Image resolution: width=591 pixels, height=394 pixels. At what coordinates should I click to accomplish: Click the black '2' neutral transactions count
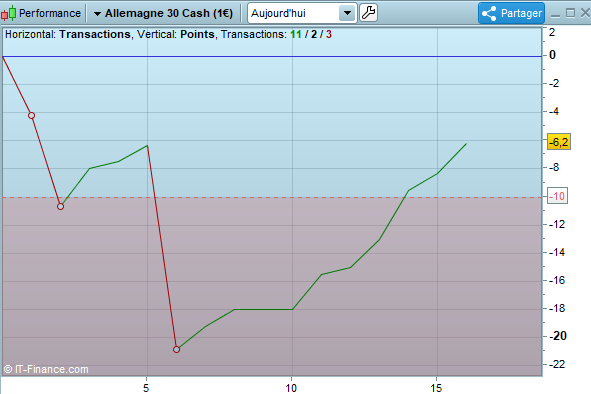pyautogui.click(x=314, y=34)
